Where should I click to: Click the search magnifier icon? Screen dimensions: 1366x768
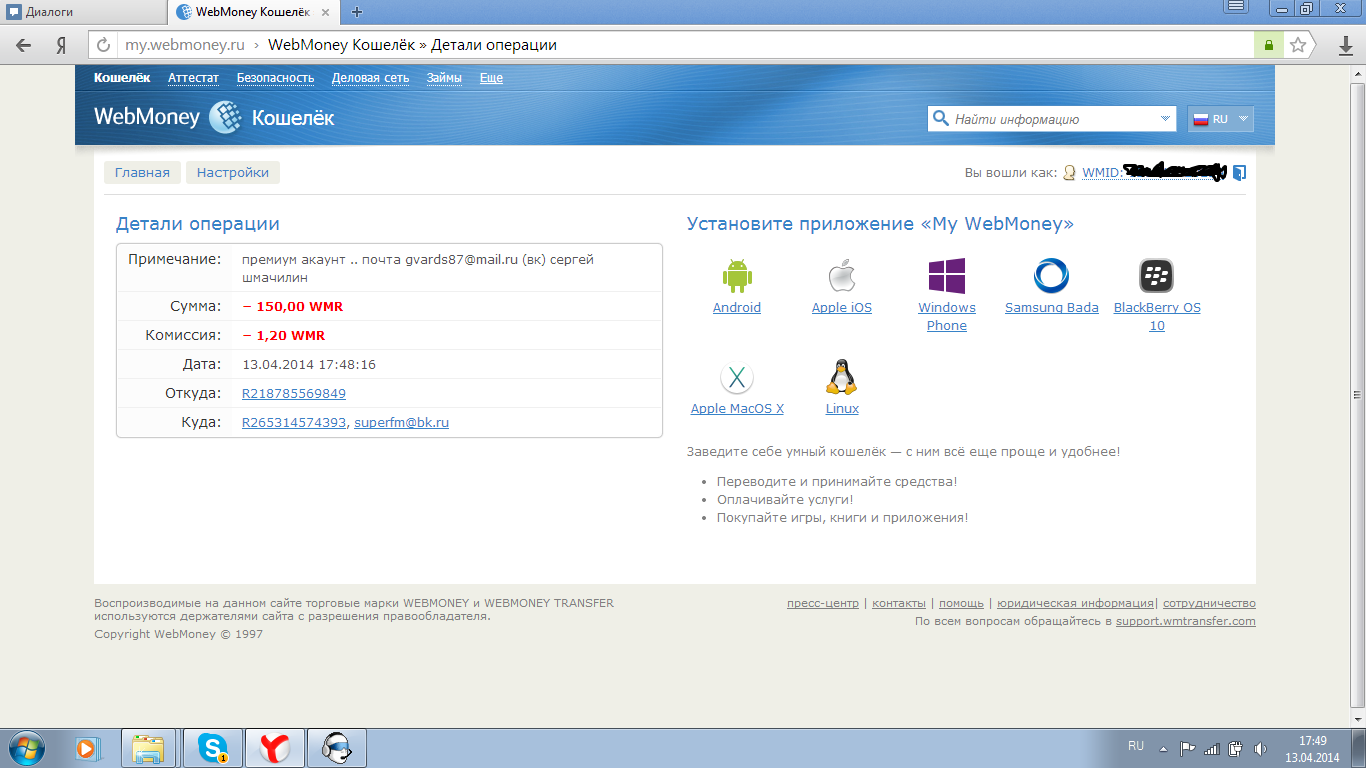(x=940, y=119)
